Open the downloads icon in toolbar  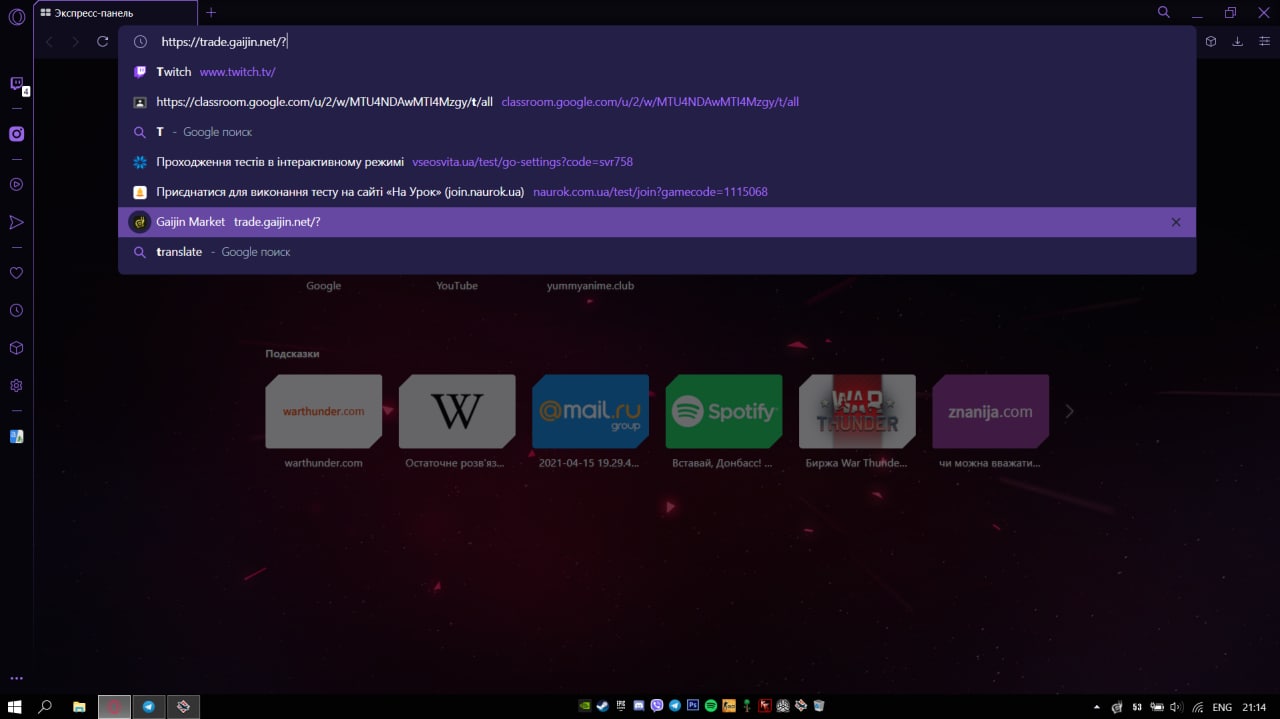click(1238, 41)
